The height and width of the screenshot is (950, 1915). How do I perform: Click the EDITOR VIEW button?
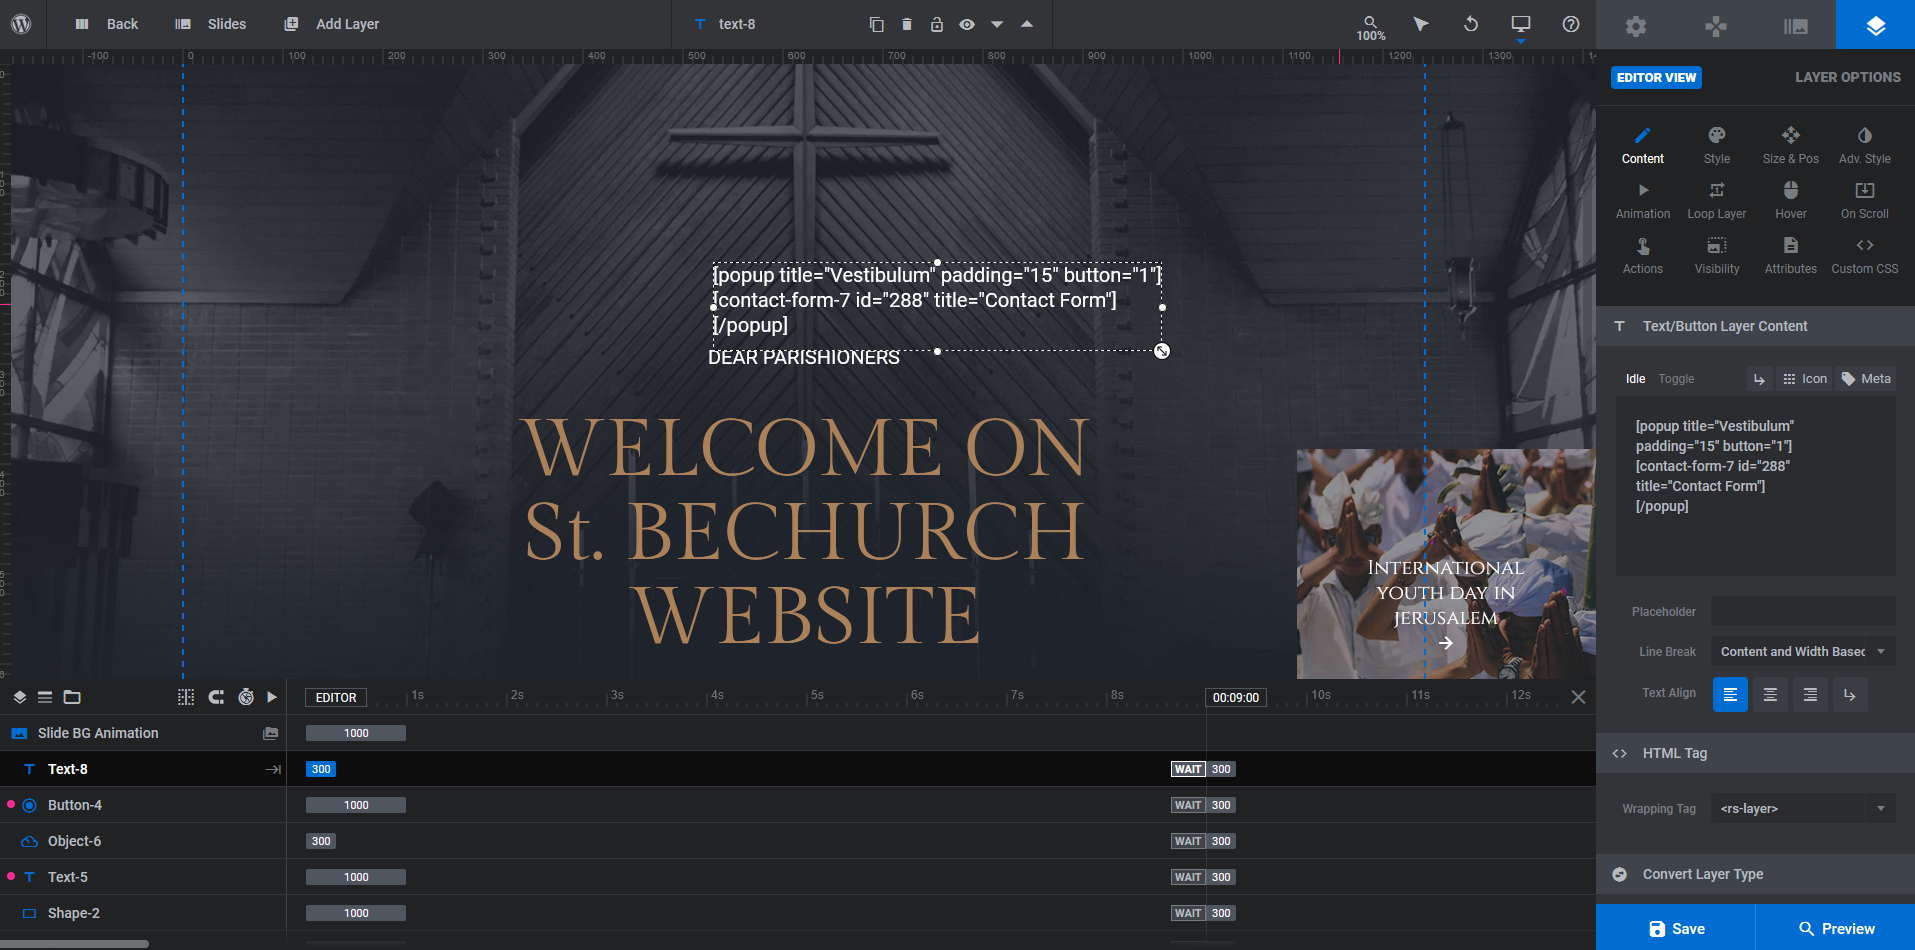coord(1656,77)
